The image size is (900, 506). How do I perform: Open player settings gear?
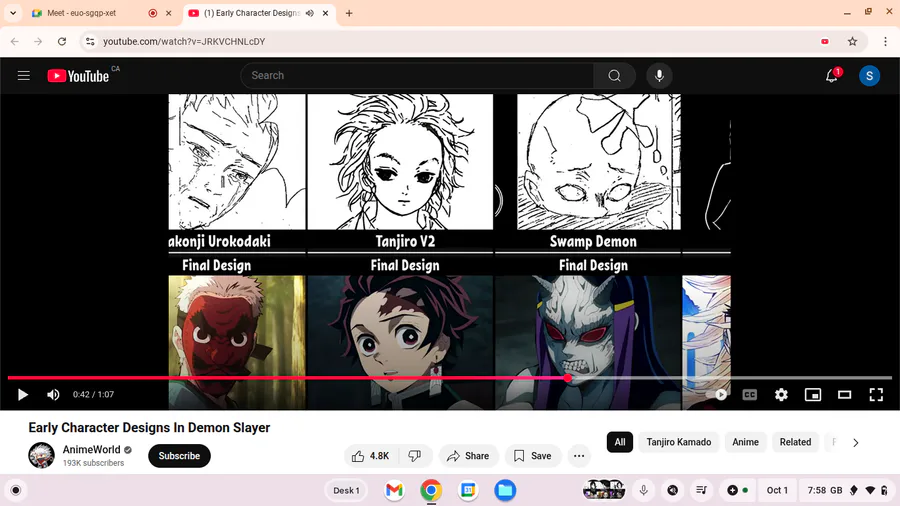[781, 395]
